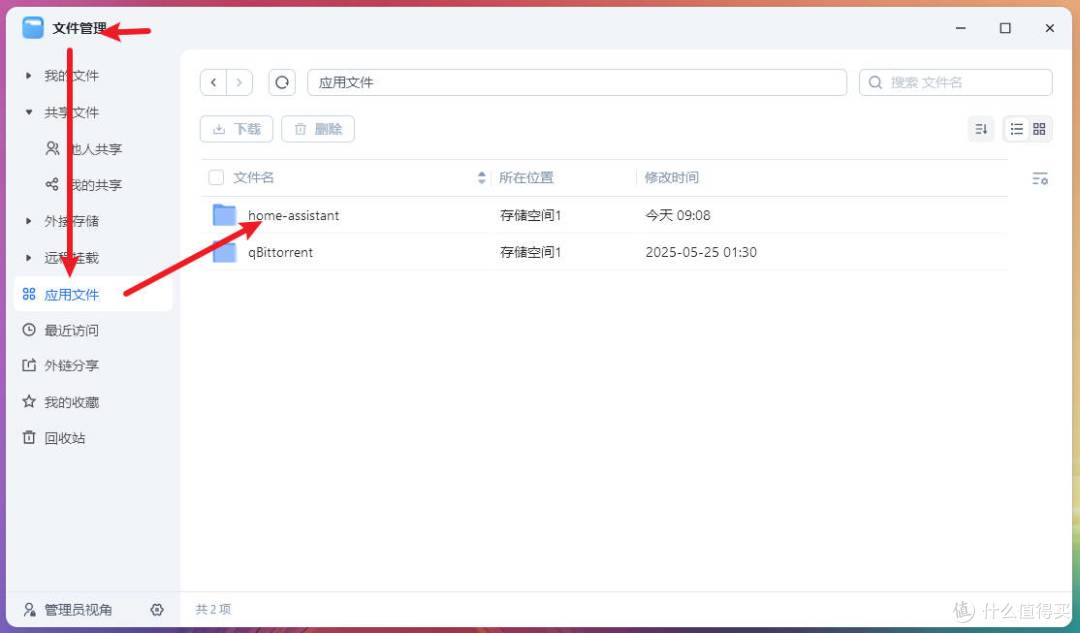1080x633 pixels.
Task: Open 我的收藏 in the sidebar
Action: [x=72, y=402]
